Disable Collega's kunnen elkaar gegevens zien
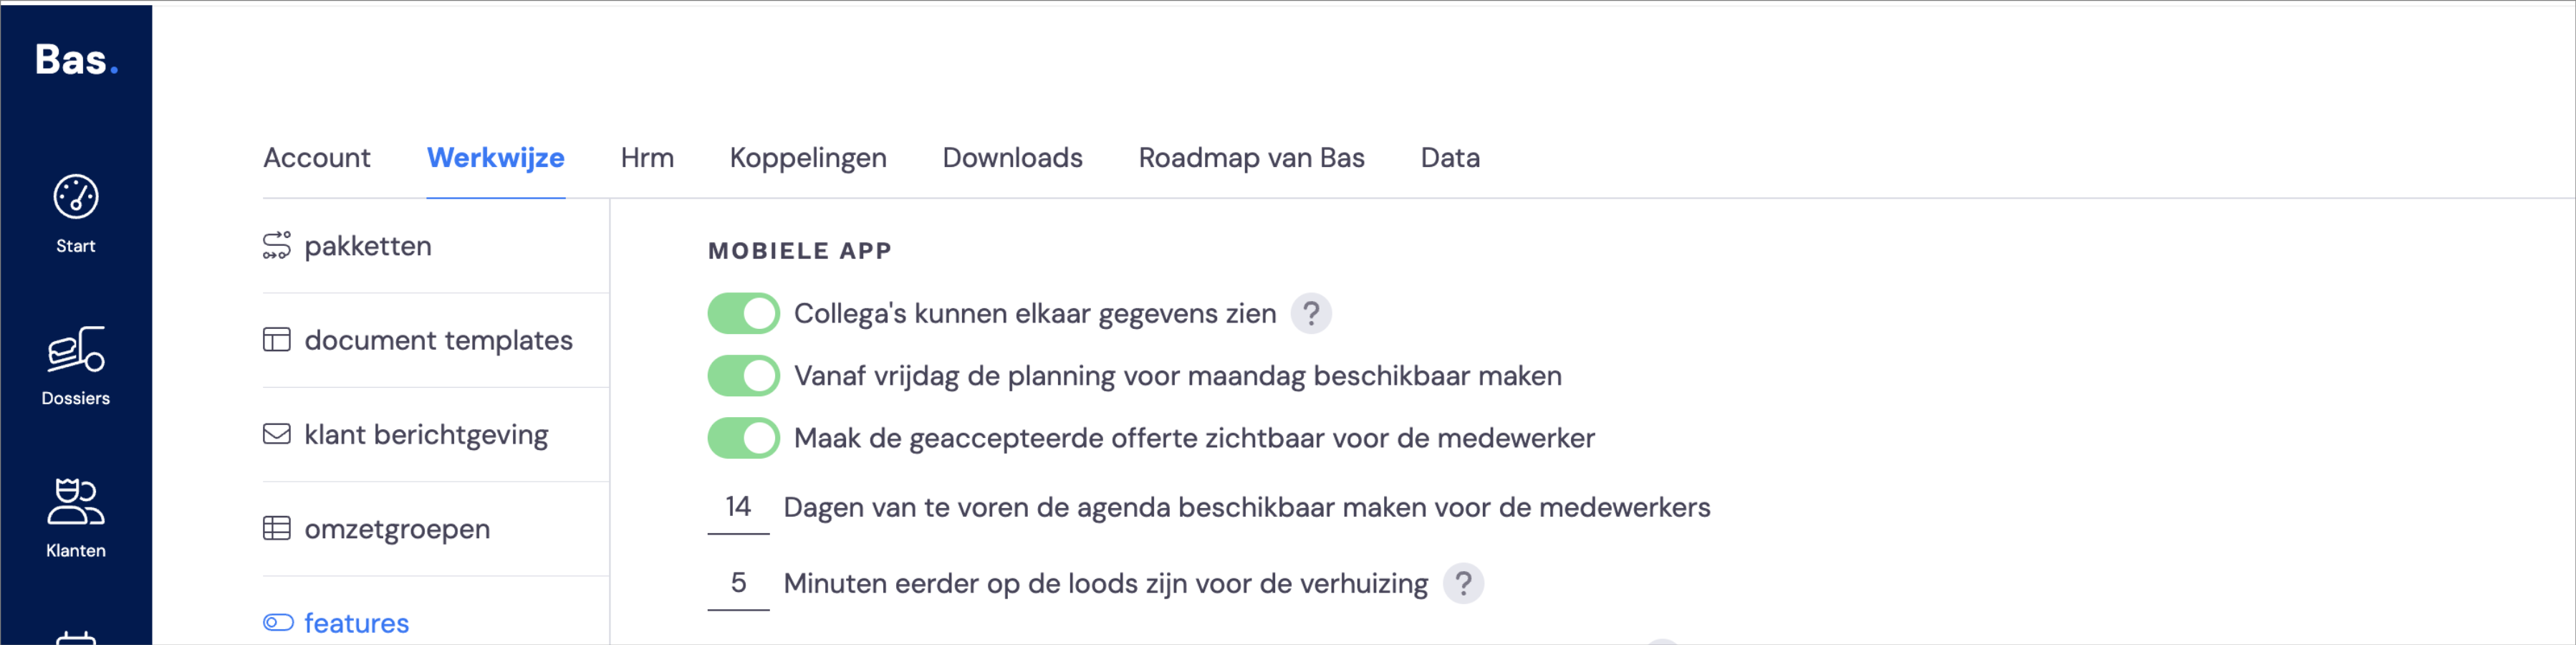 tap(743, 314)
